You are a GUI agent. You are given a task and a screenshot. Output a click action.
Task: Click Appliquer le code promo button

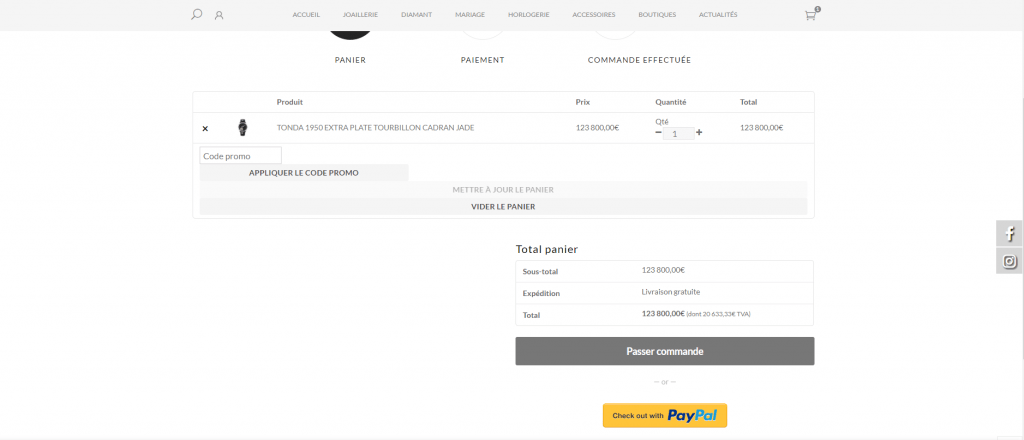pyautogui.click(x=304, y=173)
